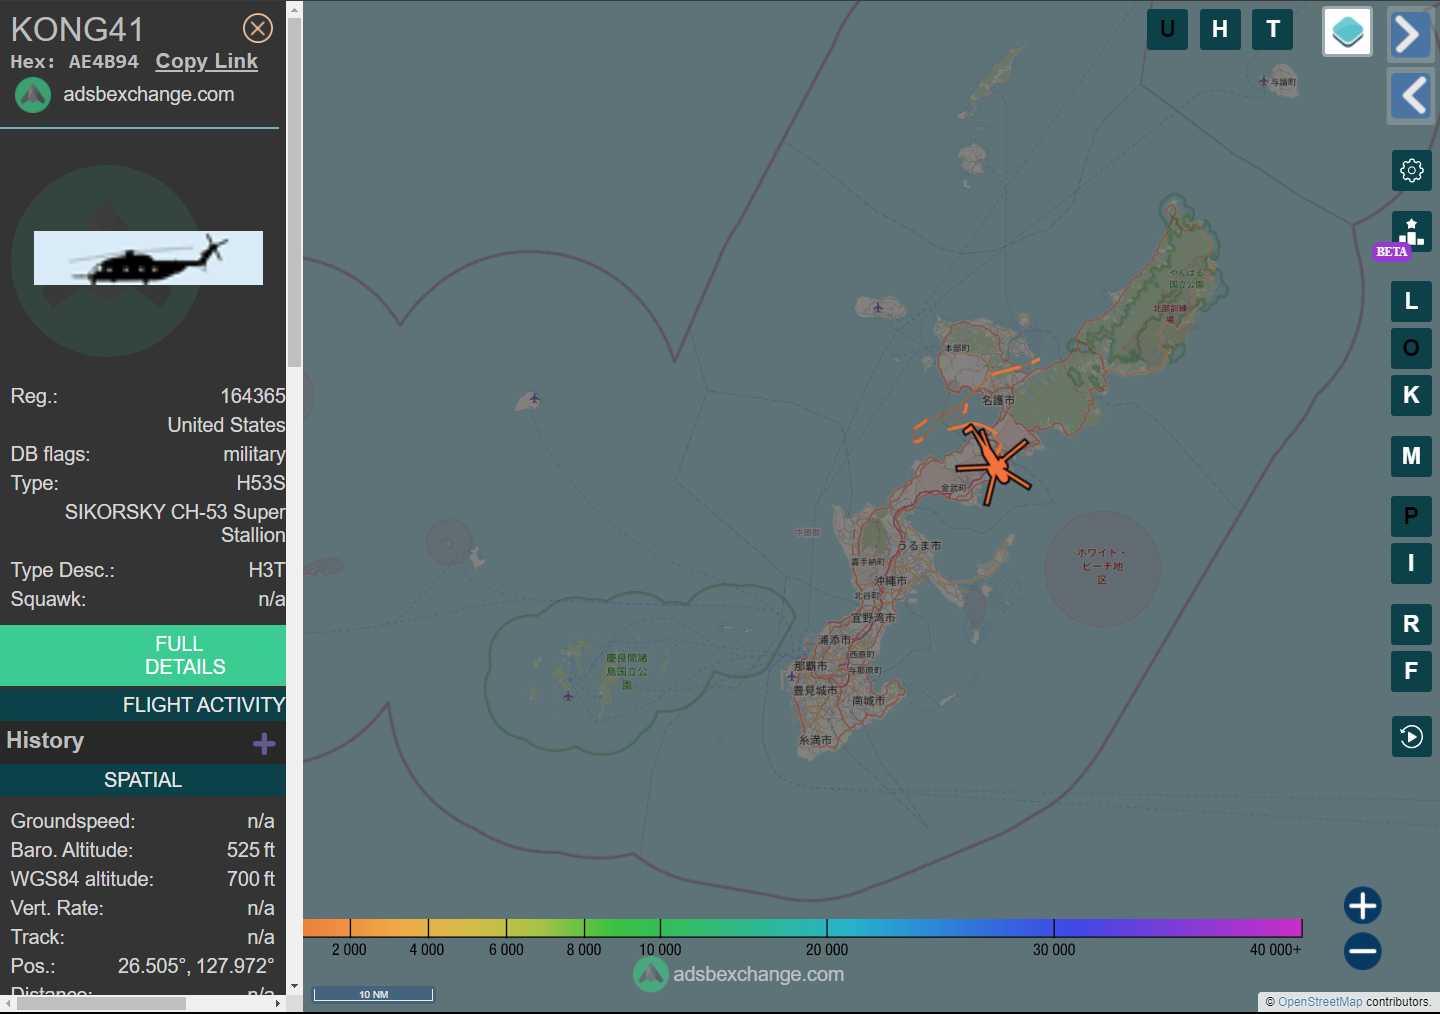Open the FLIGHT ACTIVITY section
This screenshot has height=1014, width=1440.
143,705
